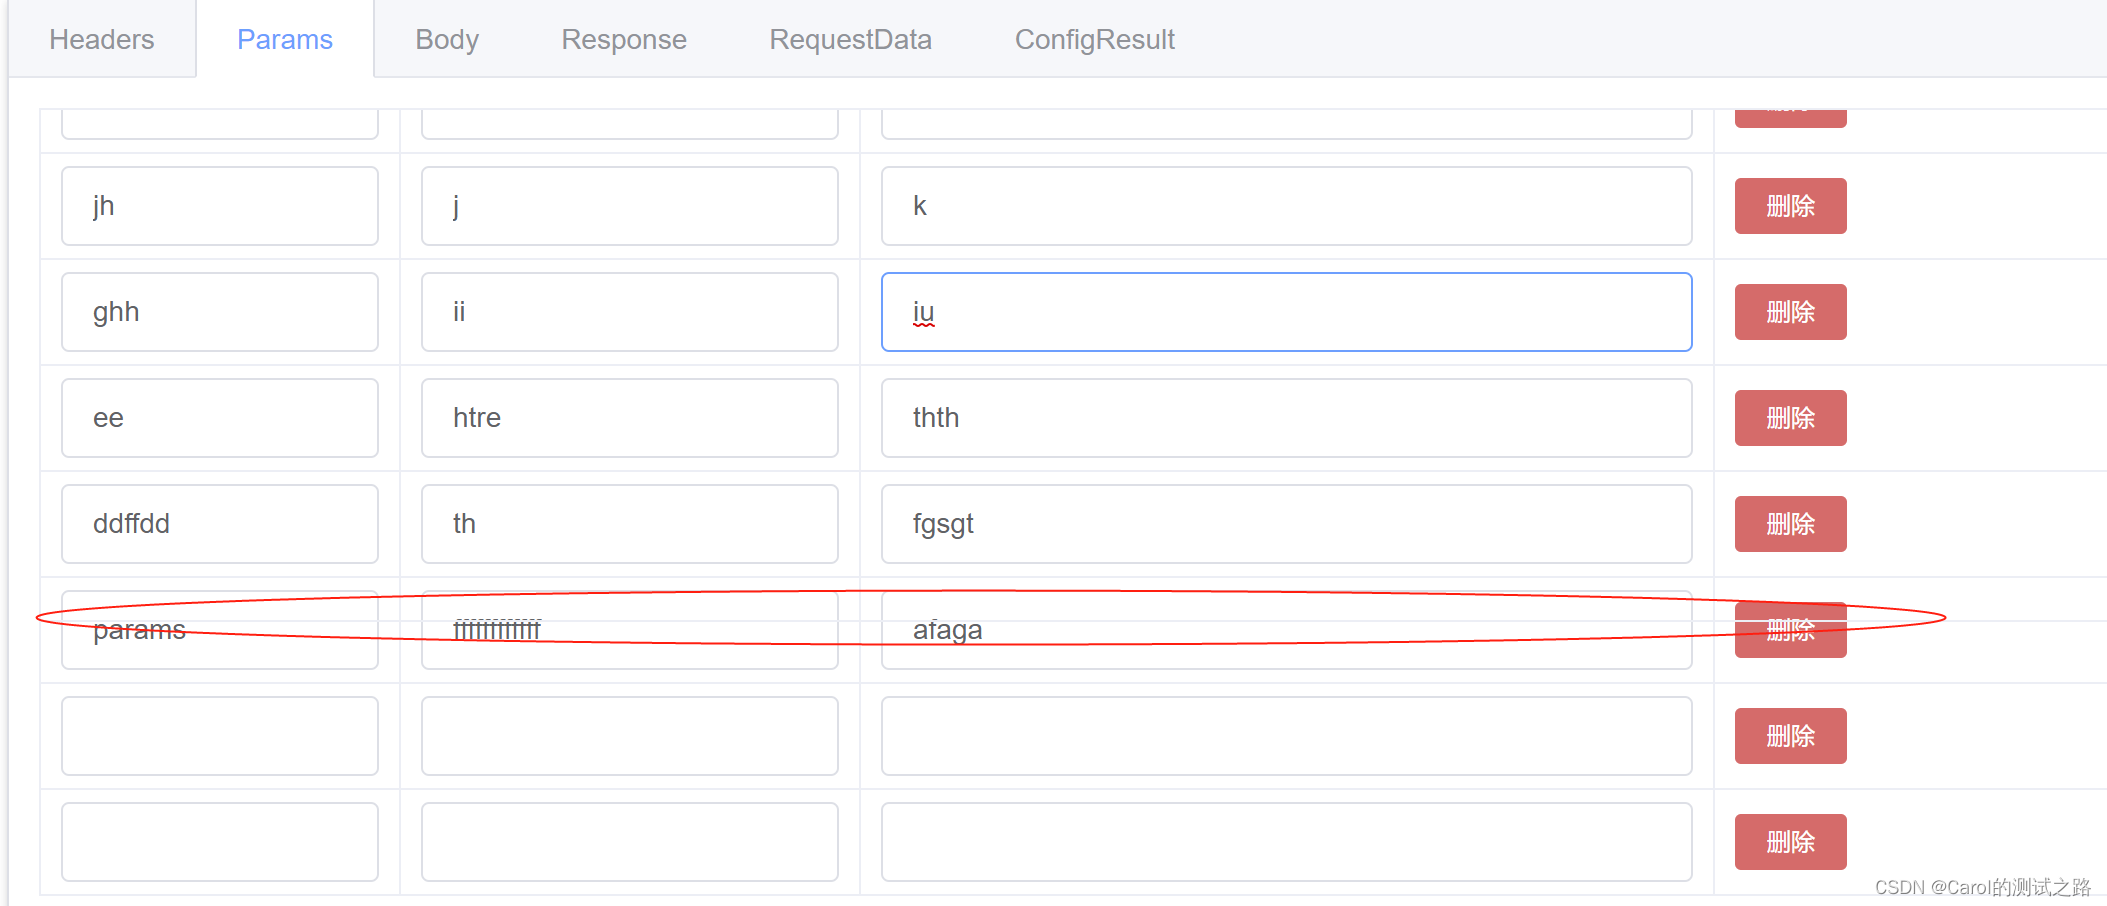Switch to the Headers tab
2107x906 pixels.
click(x=101, y=39)
